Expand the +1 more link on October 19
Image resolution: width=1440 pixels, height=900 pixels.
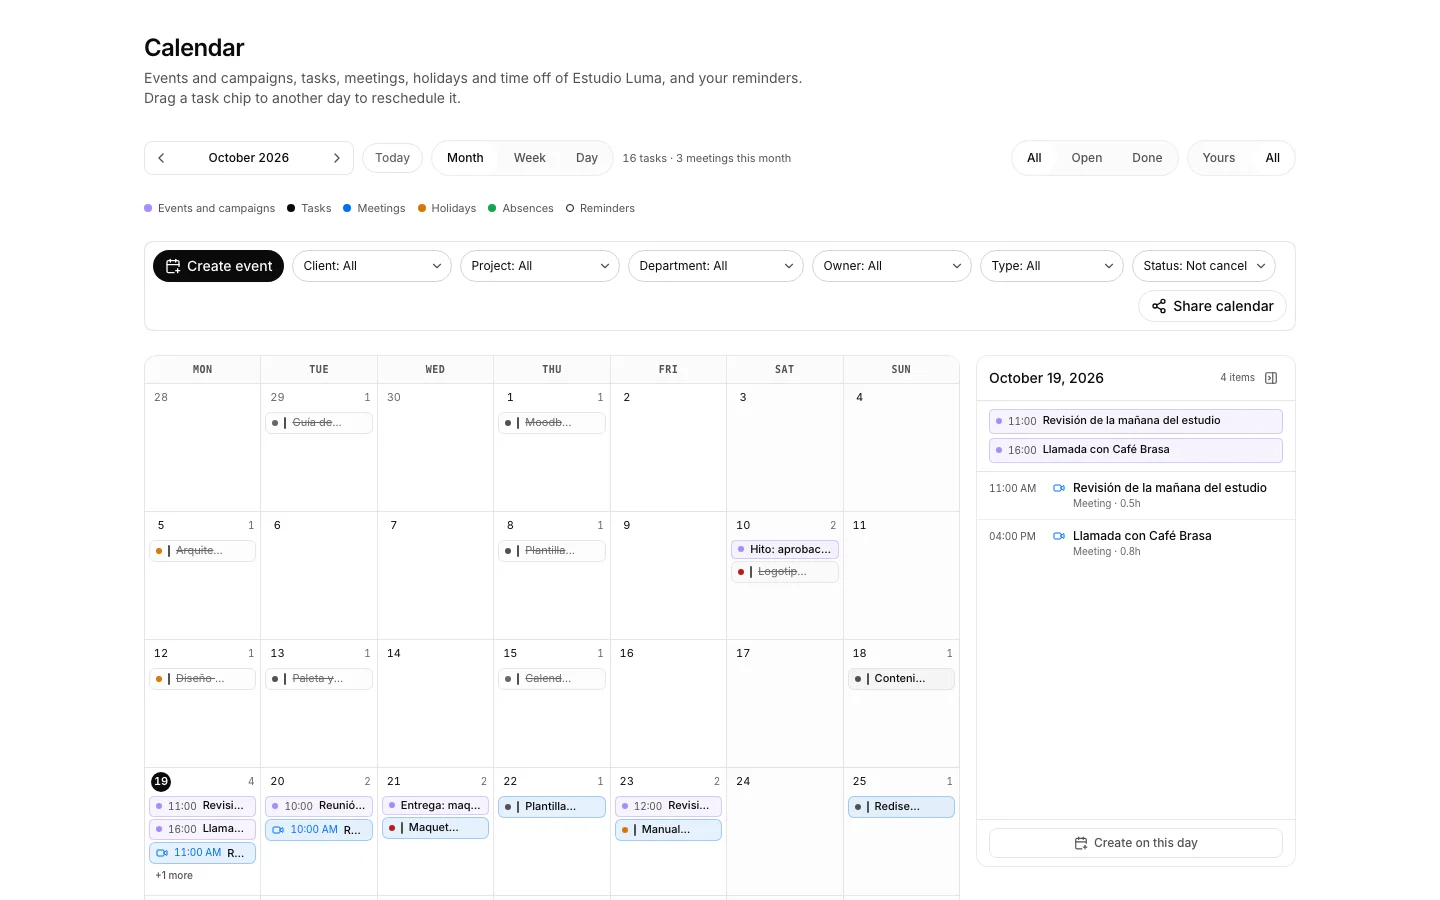pyautogui.click(x=174, y=875)
